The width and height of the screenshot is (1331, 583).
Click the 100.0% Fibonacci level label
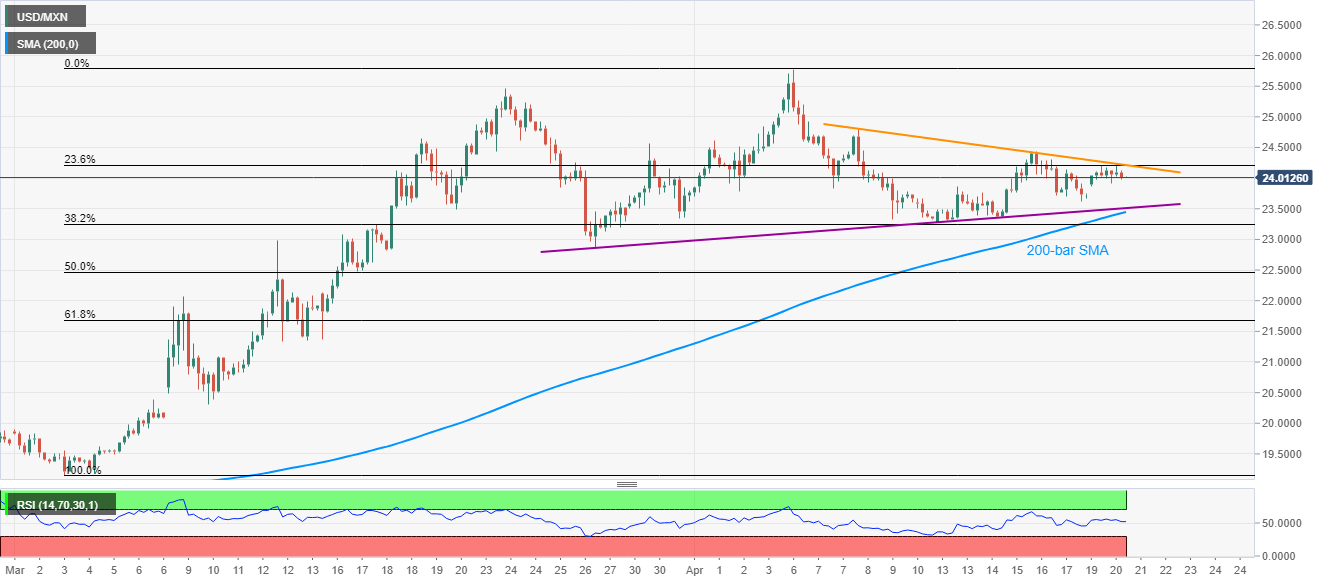pos(82,470)
